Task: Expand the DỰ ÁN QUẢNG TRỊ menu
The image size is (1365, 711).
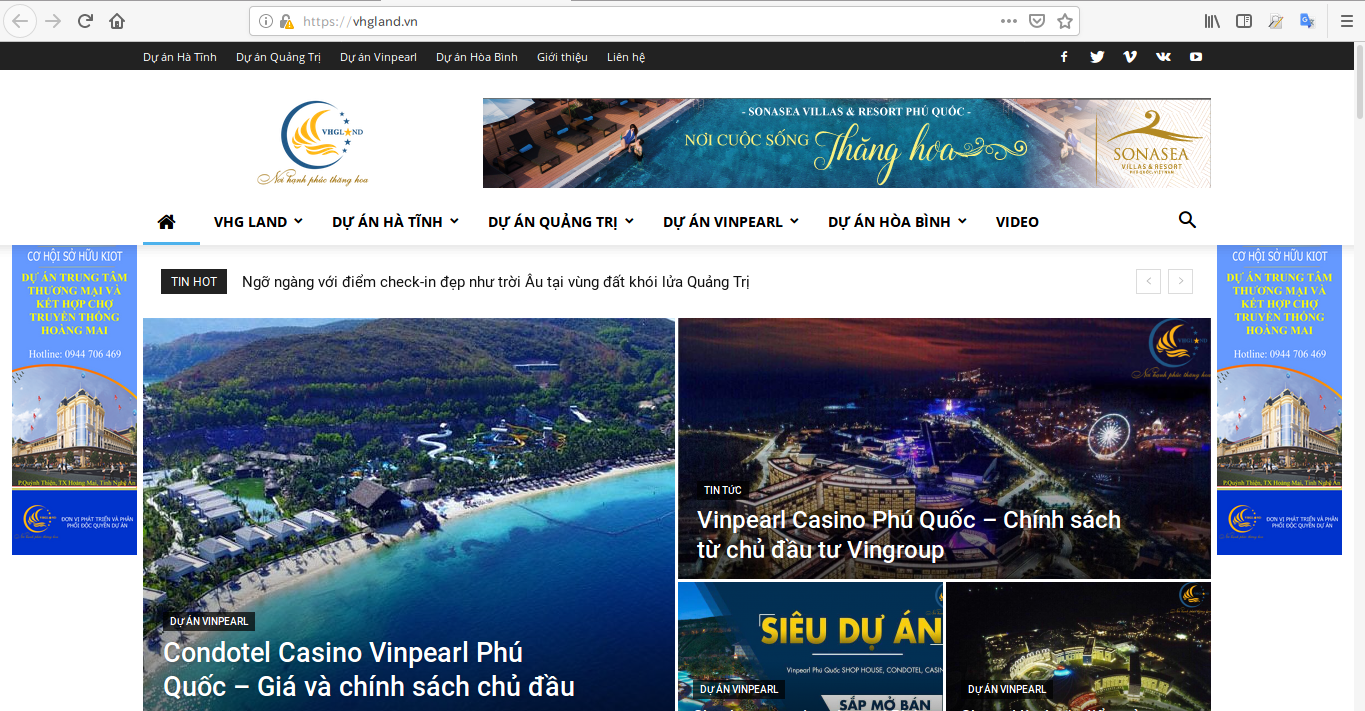Action: click(561, 222)
